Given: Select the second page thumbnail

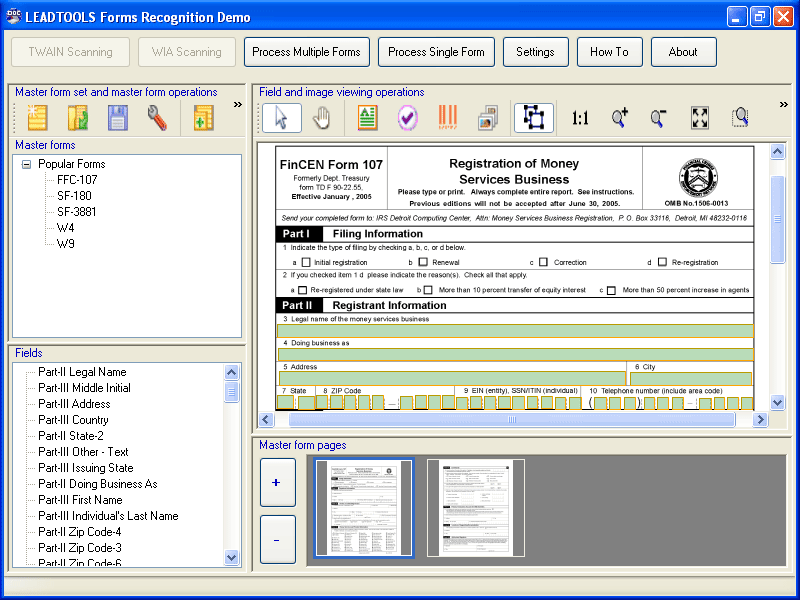Looking at the screenshot, I should coord(476,508).
